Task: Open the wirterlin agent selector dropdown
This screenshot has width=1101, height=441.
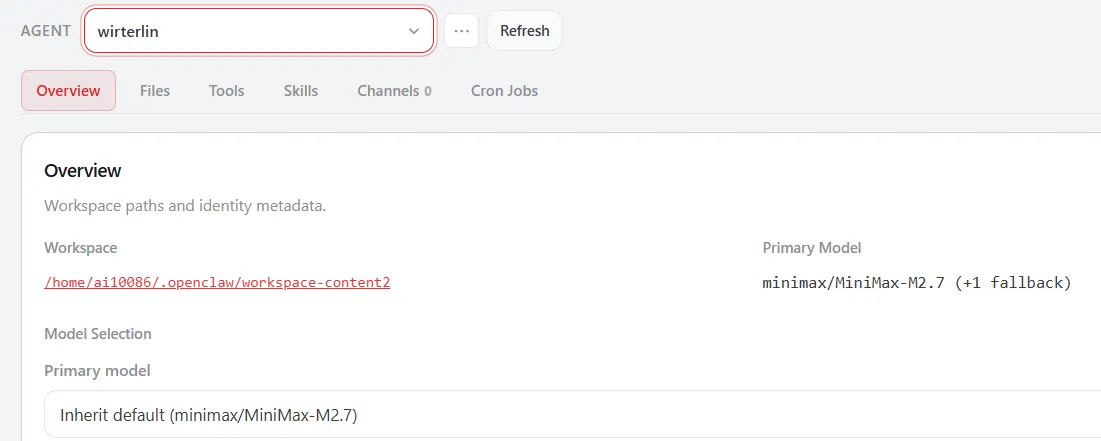Action: click(x=258, y=31)
